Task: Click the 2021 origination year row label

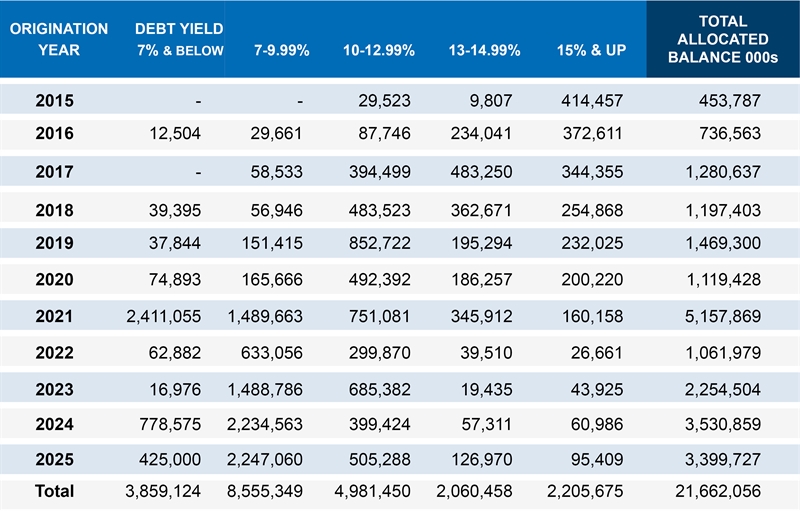Action: pyautogui.click(x=55, y=316)
